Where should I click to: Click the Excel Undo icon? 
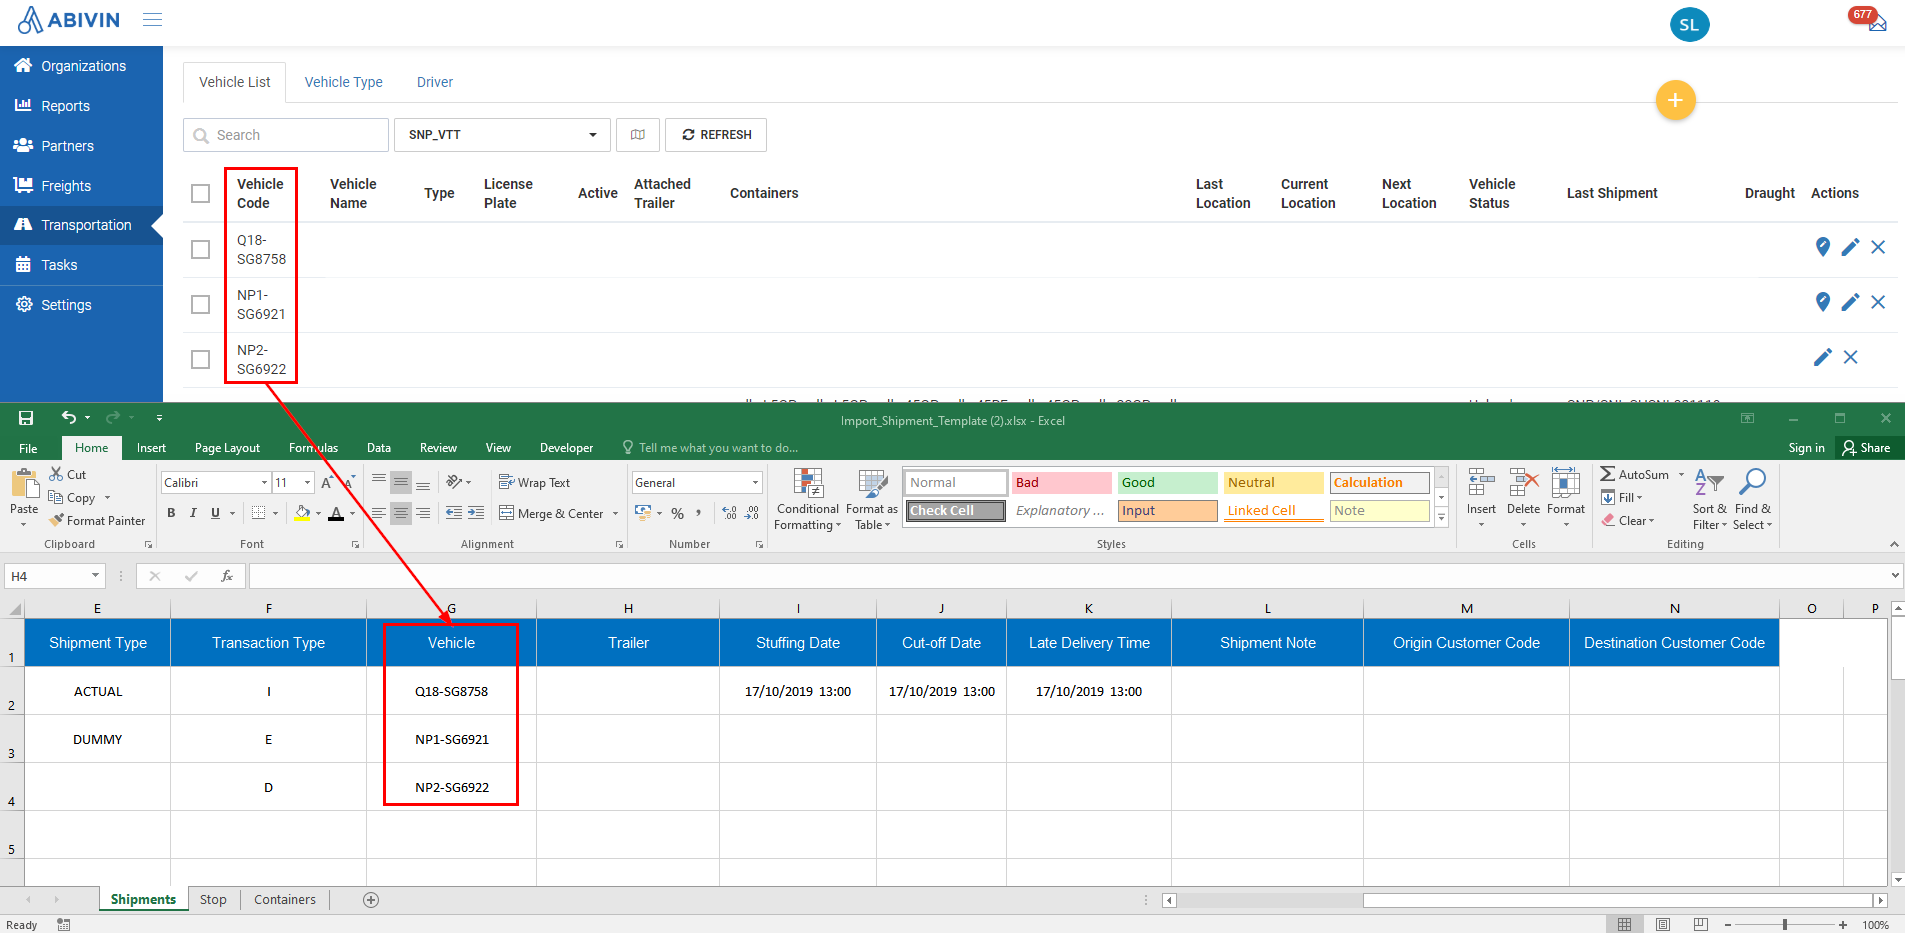(68, 418)
